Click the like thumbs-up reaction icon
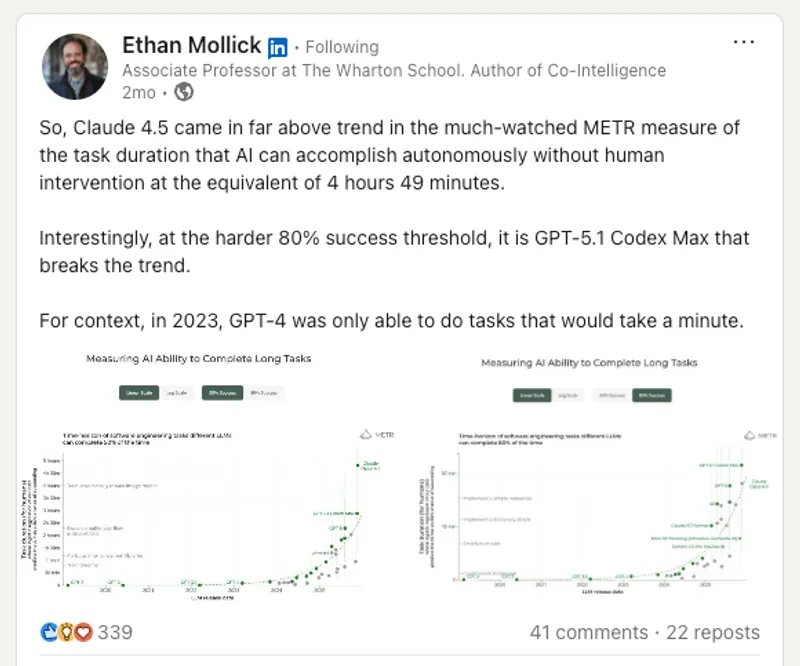Screen dimensions: 800x666 tap(50, 632)
